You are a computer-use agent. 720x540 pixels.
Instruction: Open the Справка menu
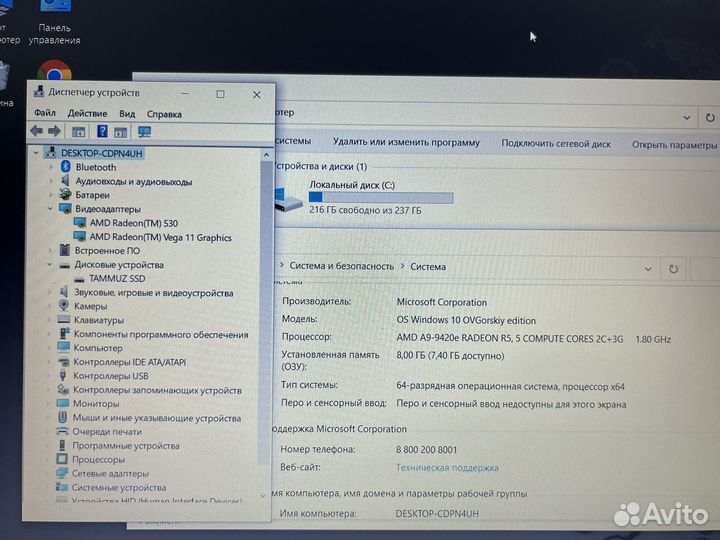tap(164, 114)
